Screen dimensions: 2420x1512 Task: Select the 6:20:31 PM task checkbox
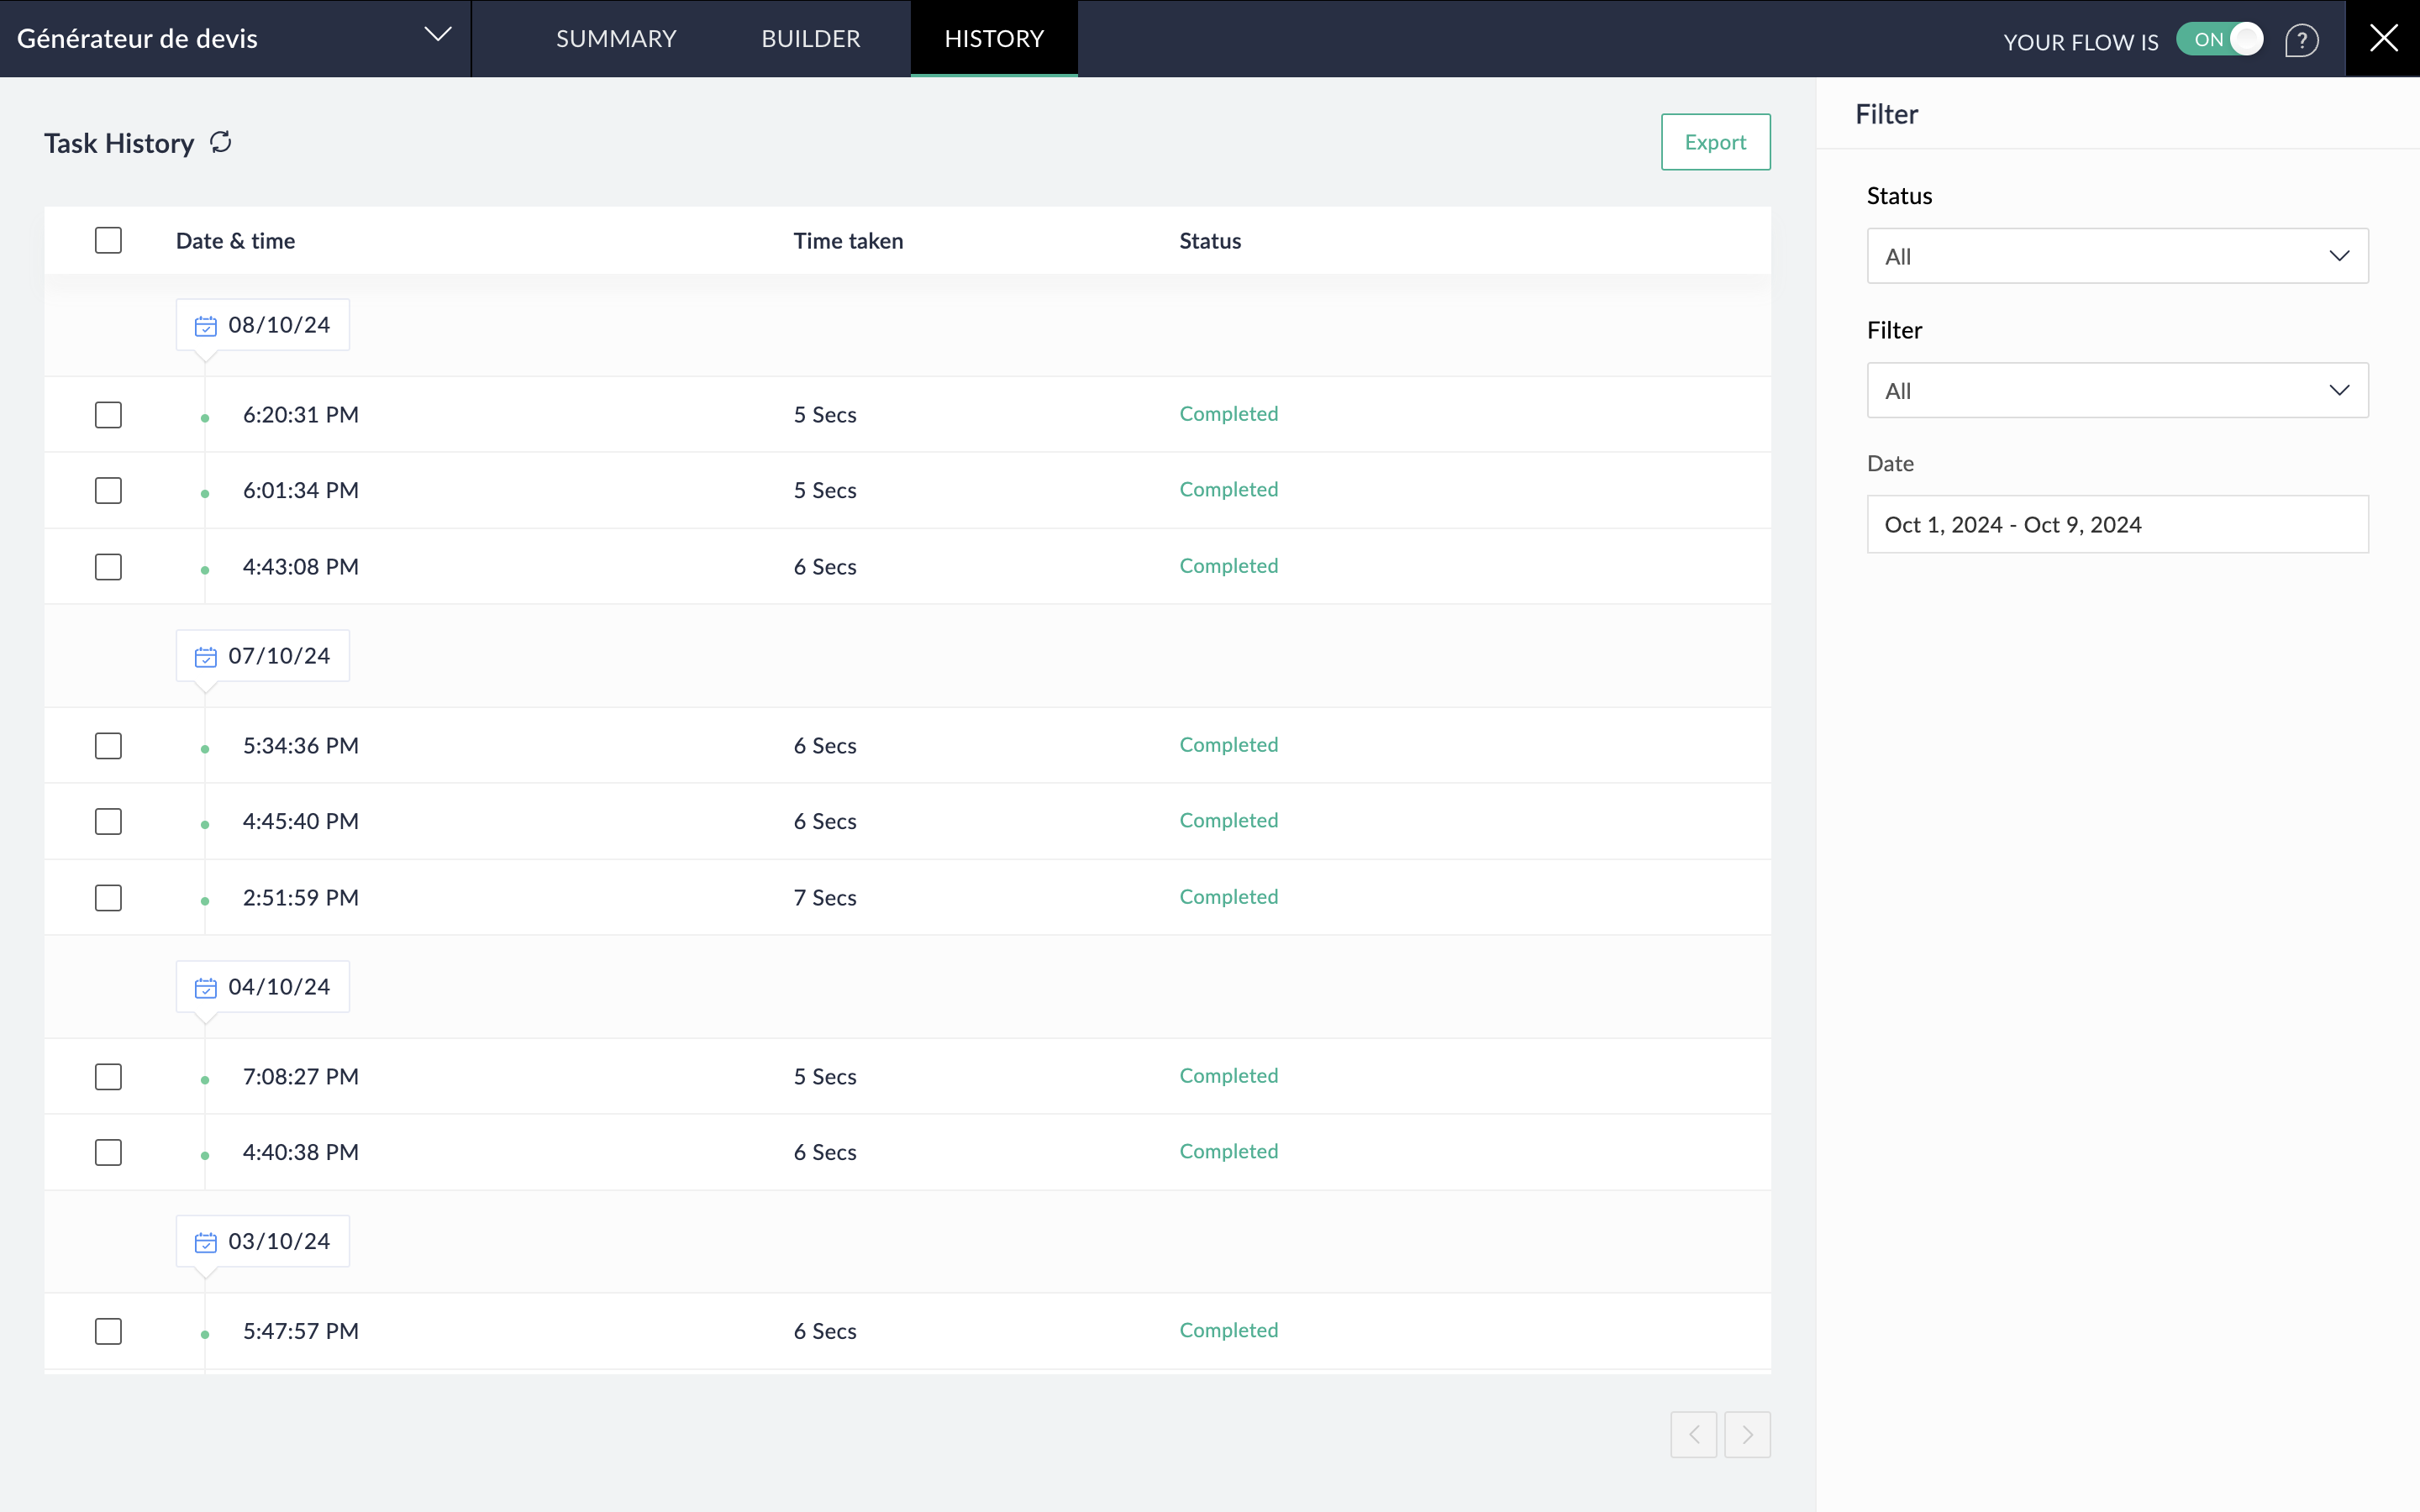108,415
